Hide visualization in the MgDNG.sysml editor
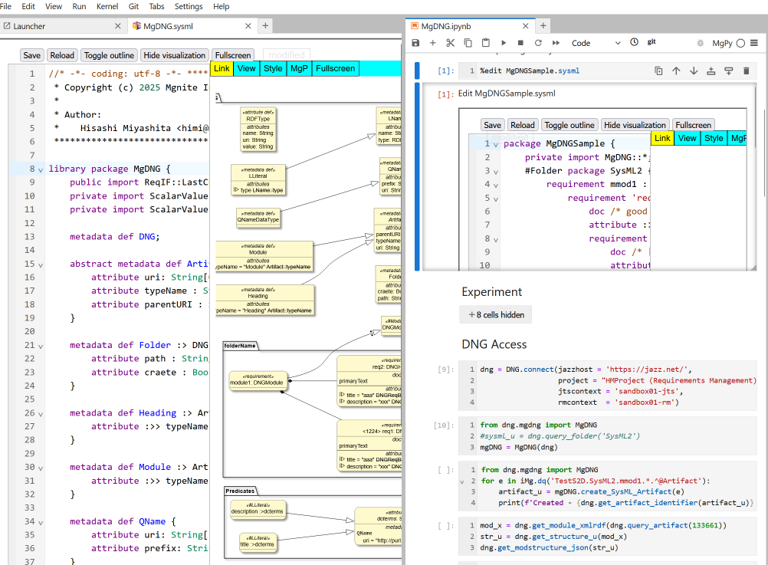Image resolution: width=768 pixels, height=565 pixels. pos(174,56)
